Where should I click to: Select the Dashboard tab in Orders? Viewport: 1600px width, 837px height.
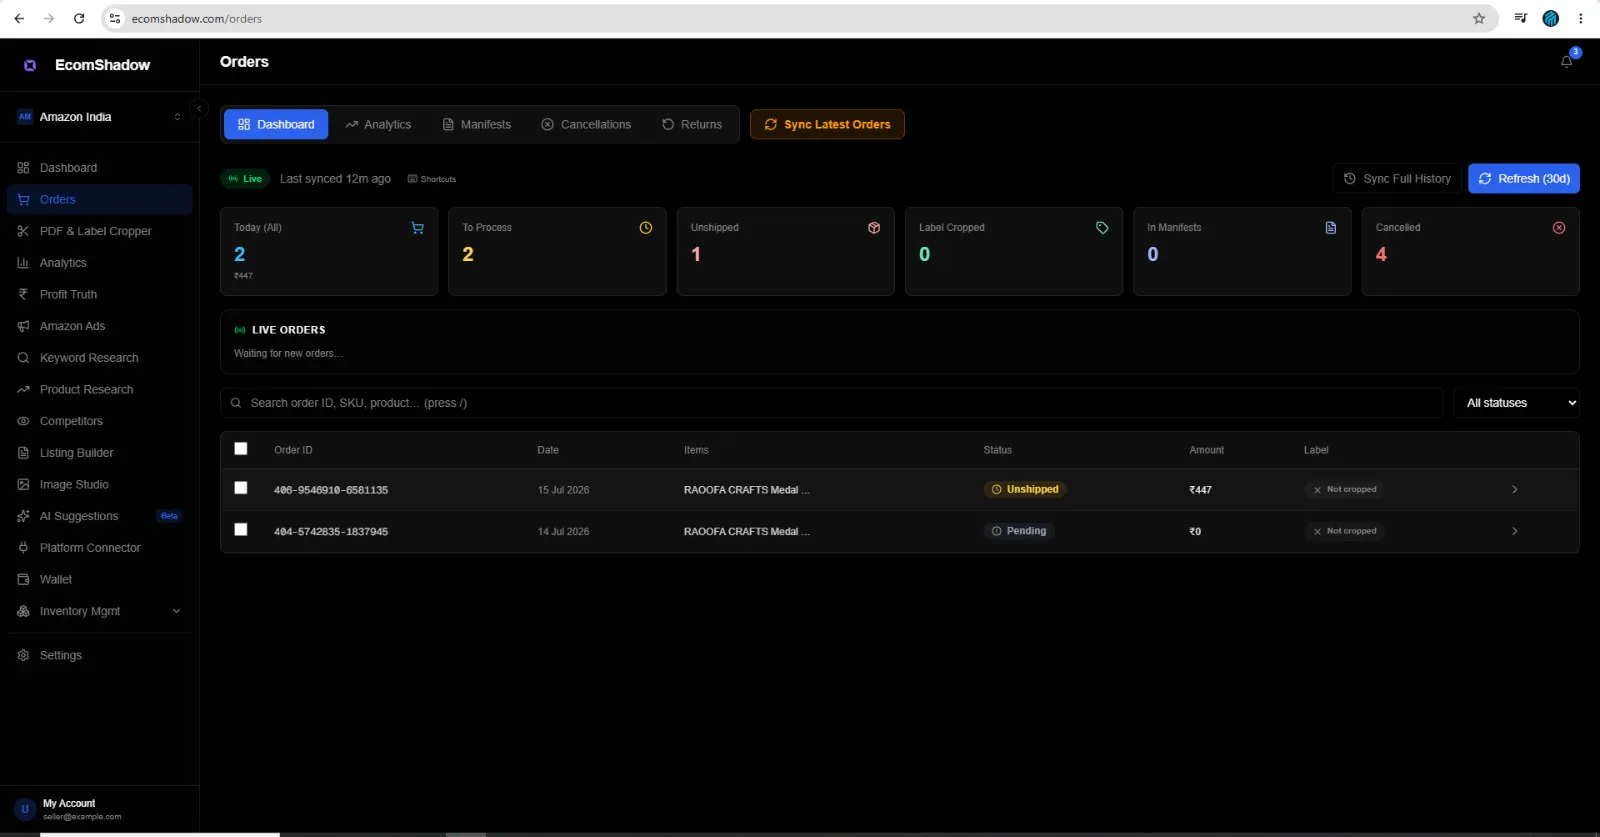[276, 125]
